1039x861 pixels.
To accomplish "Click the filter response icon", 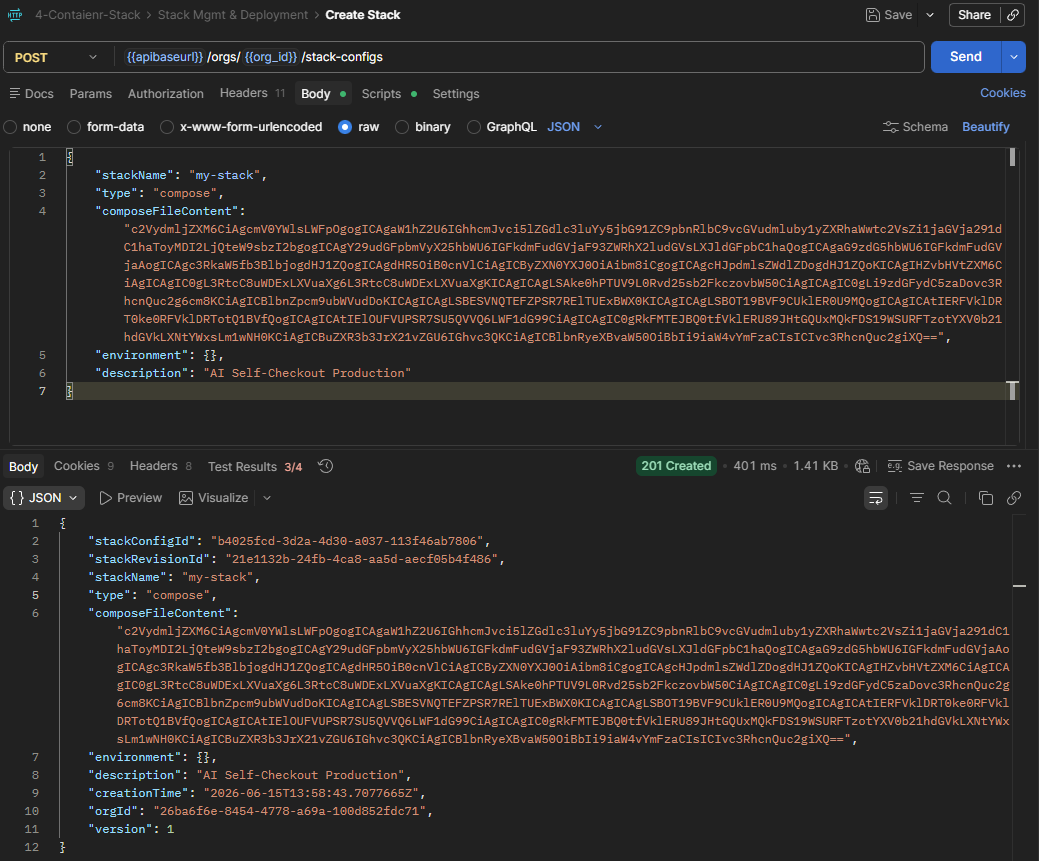I will coord(916,498).
